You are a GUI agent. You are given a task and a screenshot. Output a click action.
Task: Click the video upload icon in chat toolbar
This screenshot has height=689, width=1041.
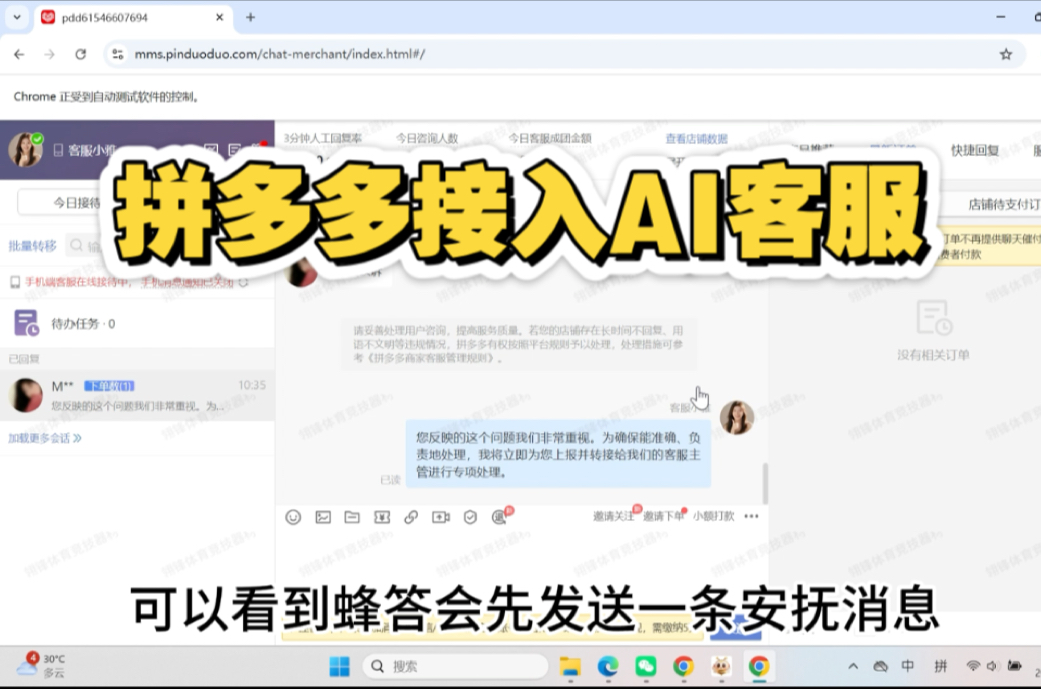[441, 517]
